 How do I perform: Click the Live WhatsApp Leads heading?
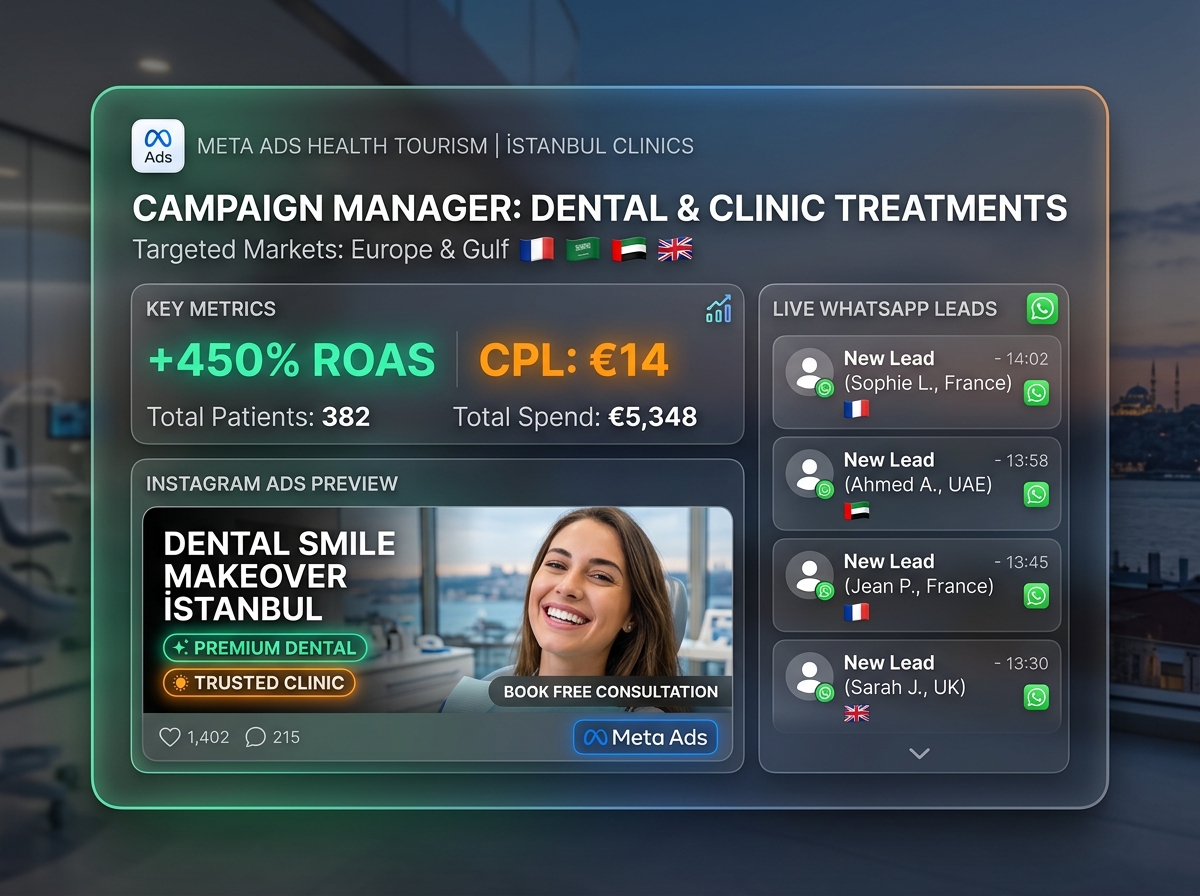(x=885, y=309)
